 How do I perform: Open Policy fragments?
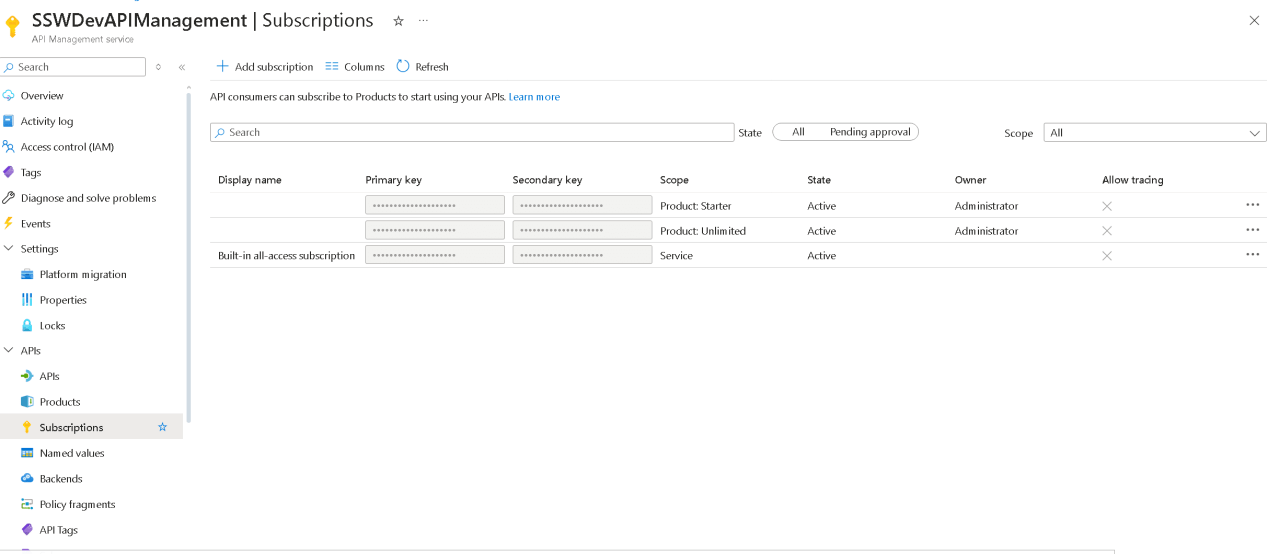coord(77,504)
